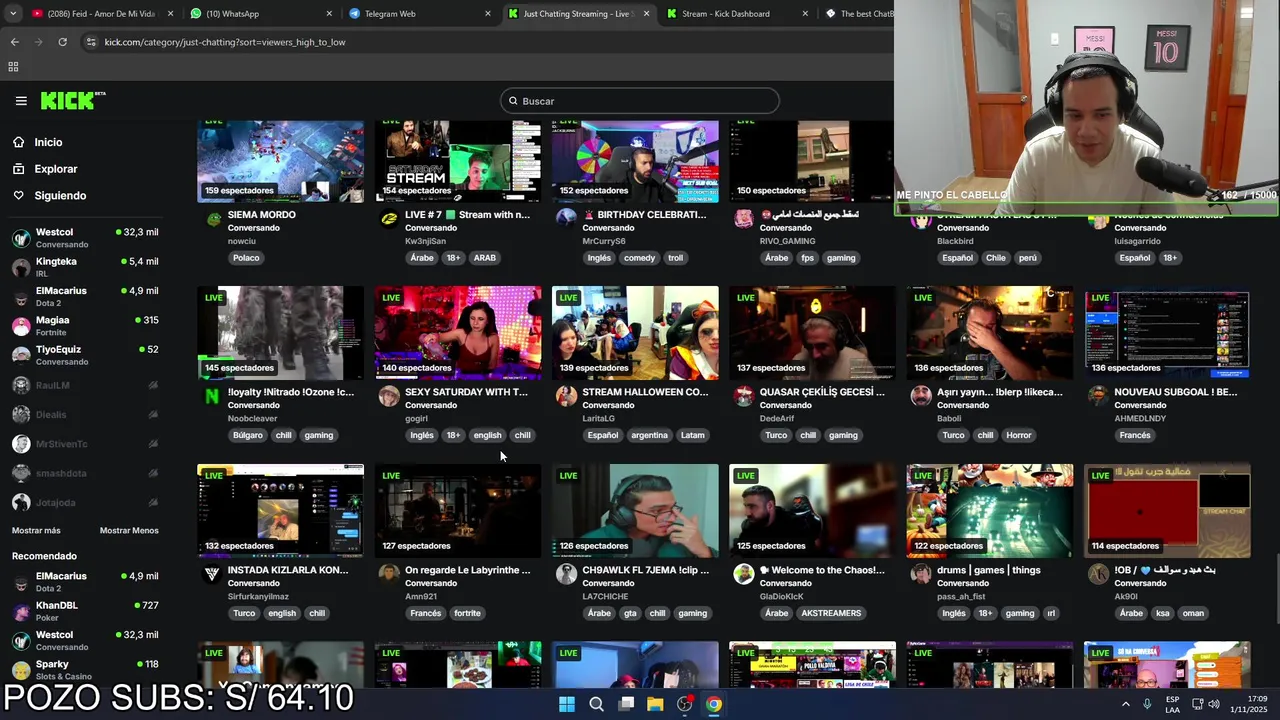The width and height of the screenshot is (1280, 720).
Task: Open the SEXY SATURDAY stream thumbnail
Action: pos(458,333)
